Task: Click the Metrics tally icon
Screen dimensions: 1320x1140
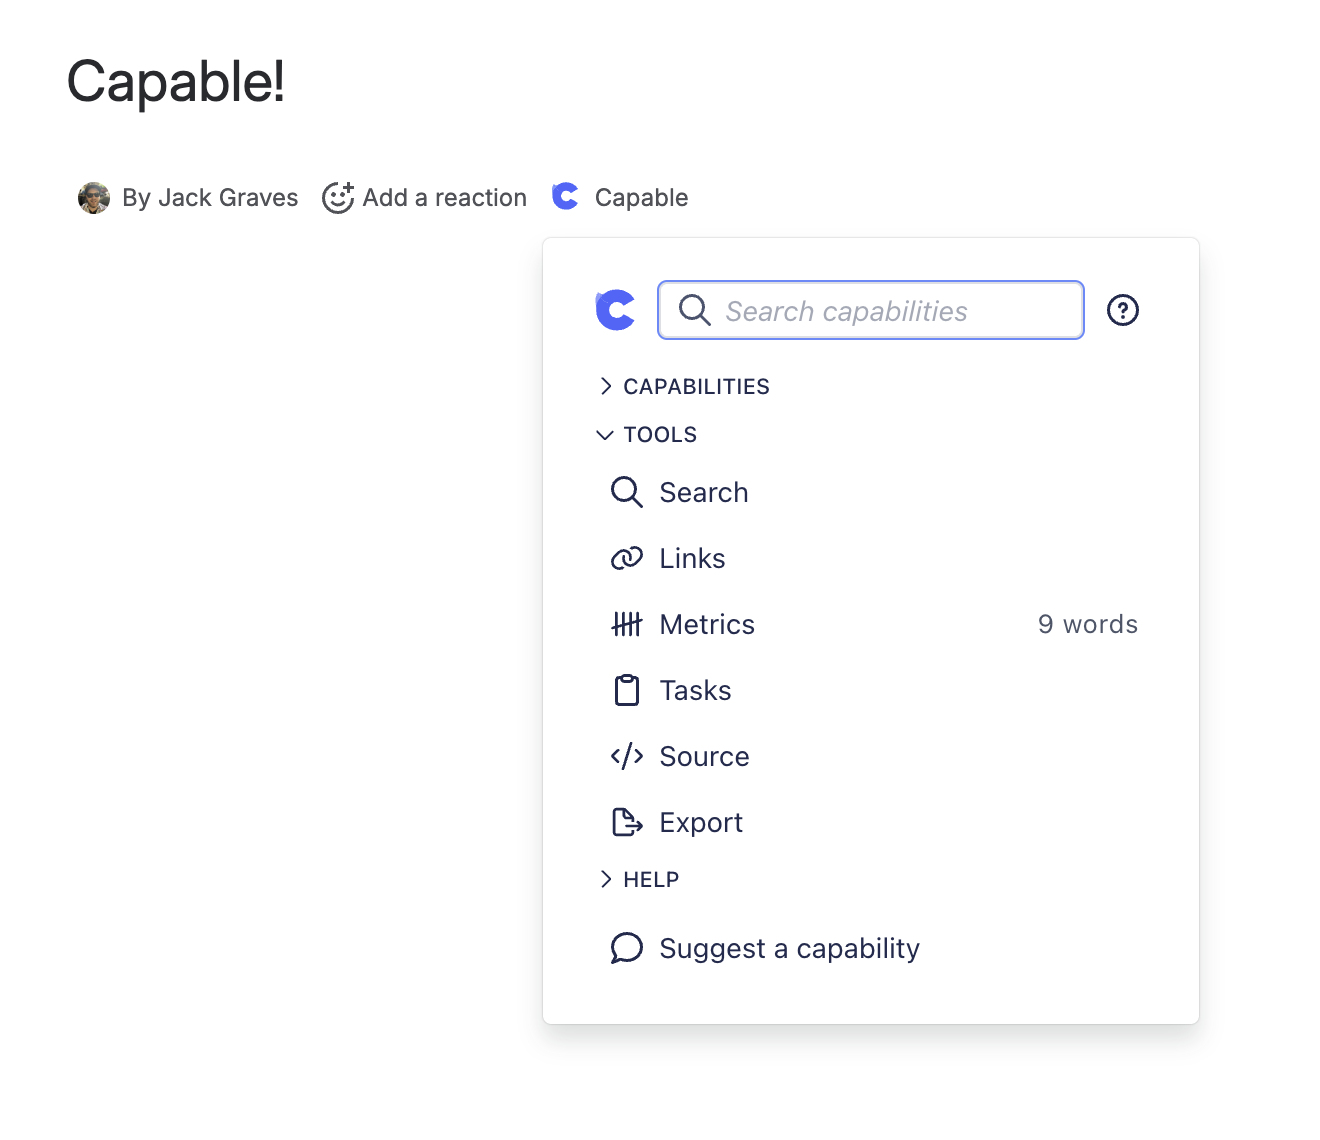Action: coord(626,624)
